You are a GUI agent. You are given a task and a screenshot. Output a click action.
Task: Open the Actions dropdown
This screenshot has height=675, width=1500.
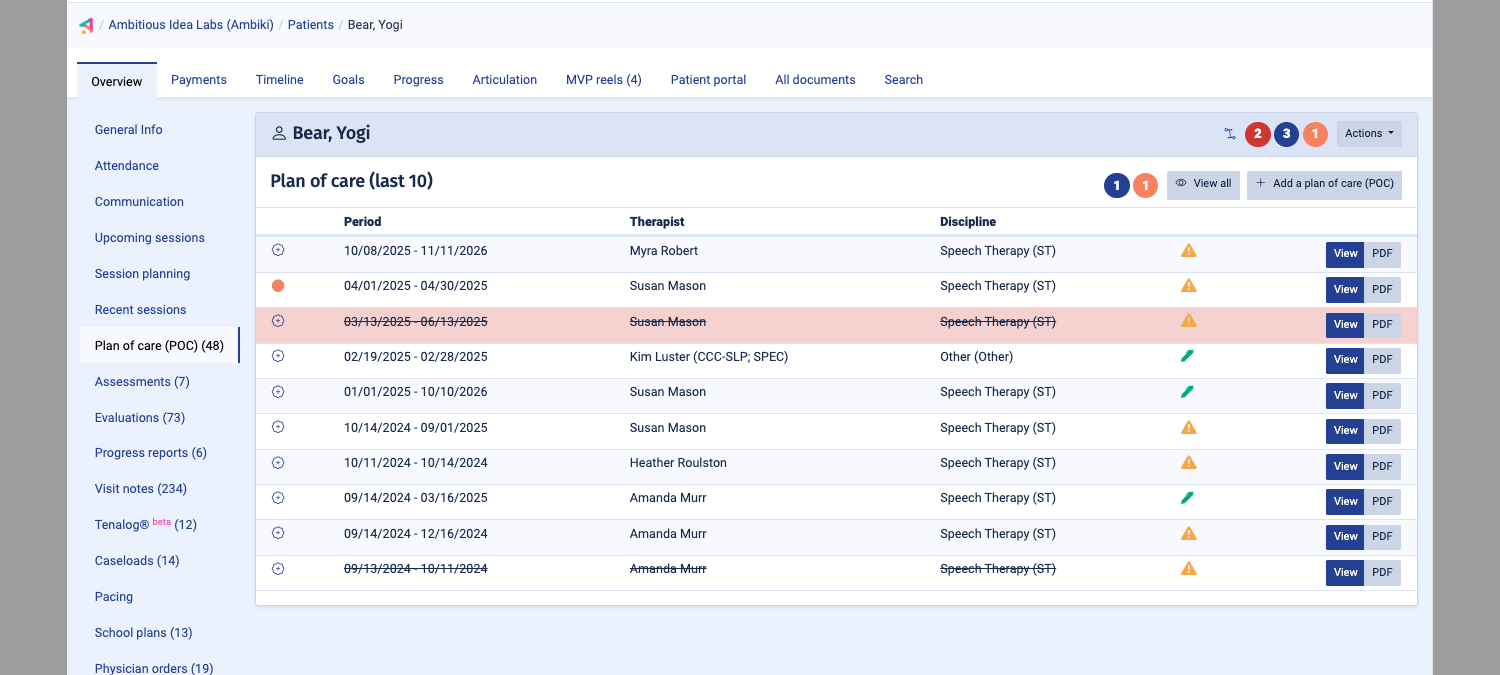point(1369,132)
